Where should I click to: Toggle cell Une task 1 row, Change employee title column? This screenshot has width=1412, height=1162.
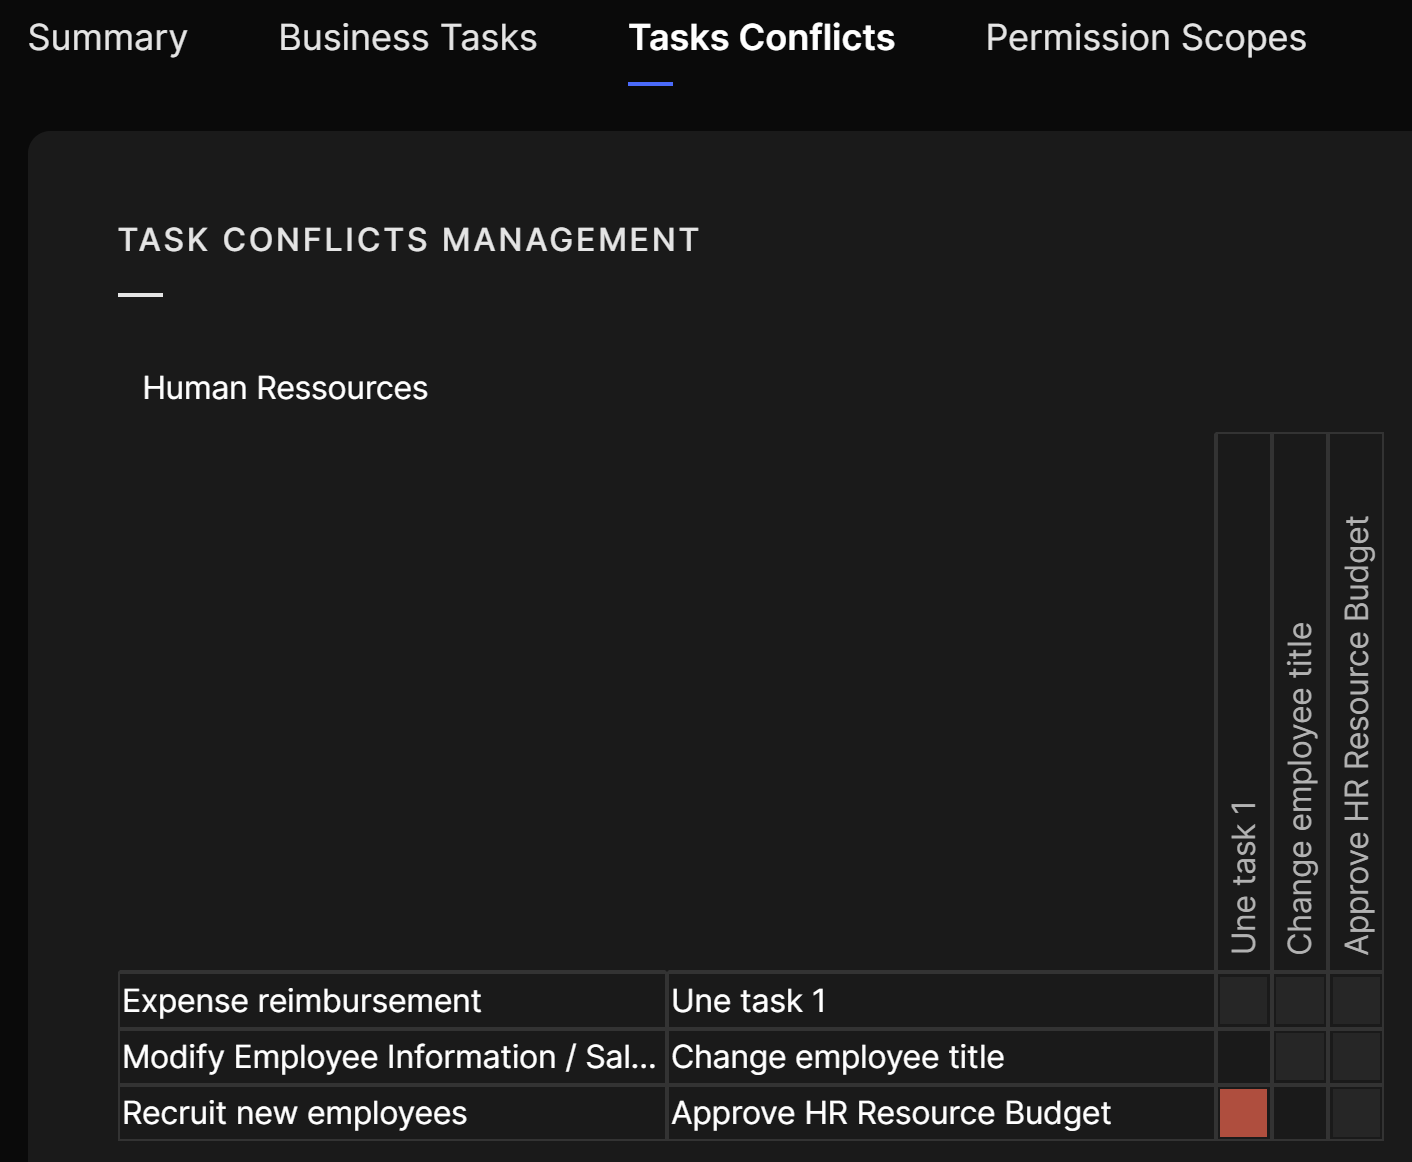(1299, 1001)
